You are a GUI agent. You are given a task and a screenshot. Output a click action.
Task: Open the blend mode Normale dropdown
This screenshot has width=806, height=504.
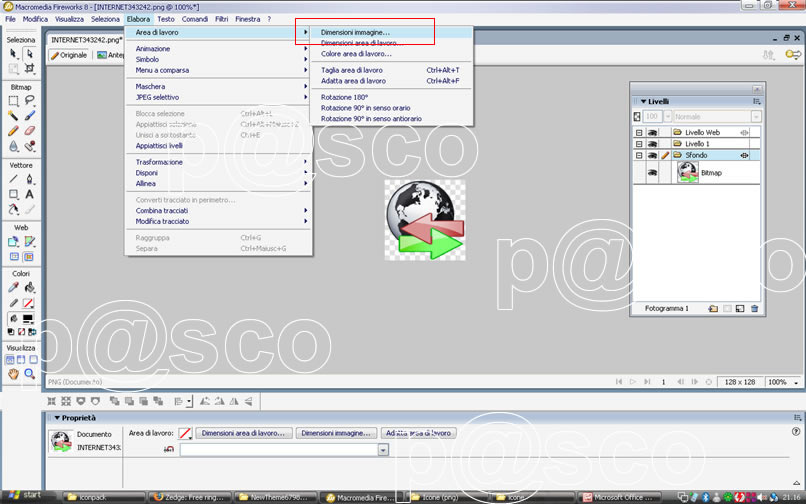tap(756, 117)
